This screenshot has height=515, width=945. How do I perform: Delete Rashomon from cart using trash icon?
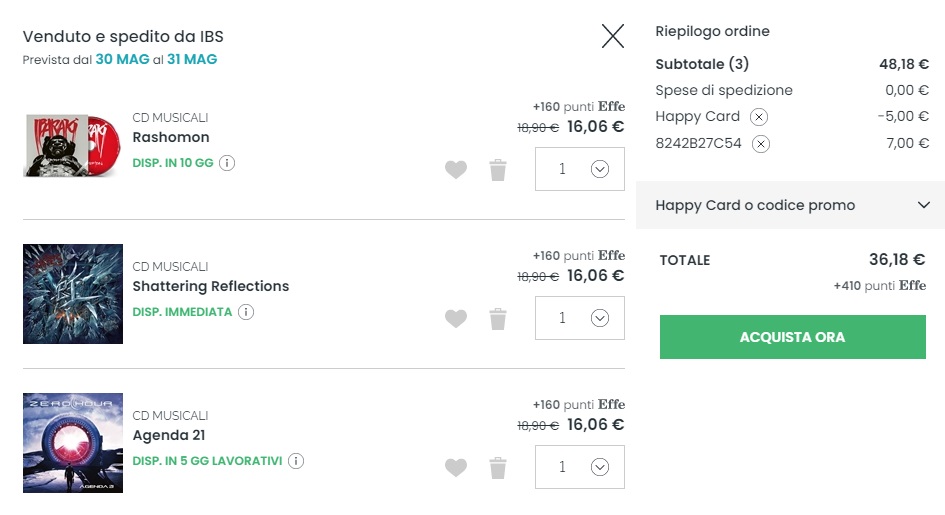coord(498,170)
